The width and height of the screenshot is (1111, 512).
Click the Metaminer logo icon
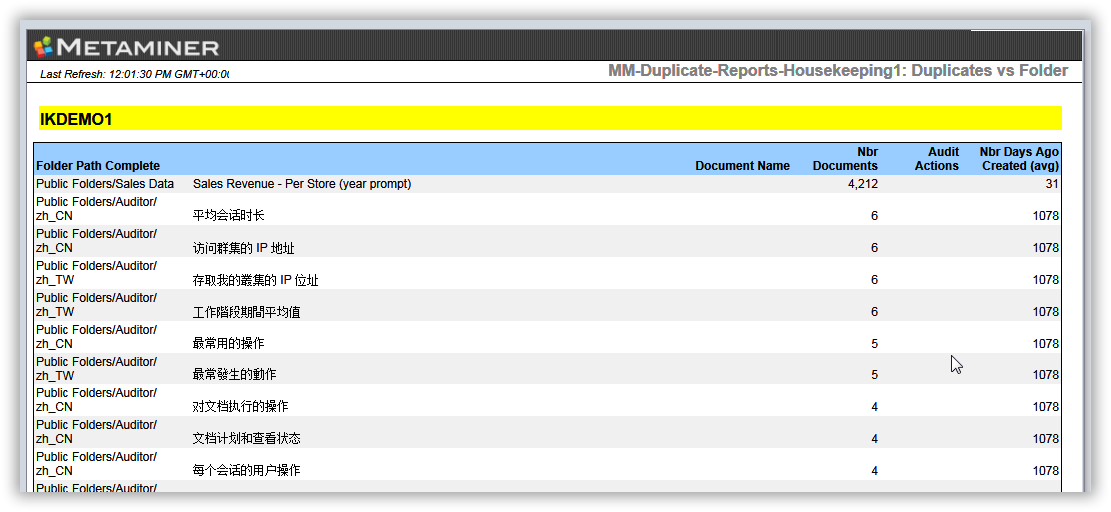43,47
